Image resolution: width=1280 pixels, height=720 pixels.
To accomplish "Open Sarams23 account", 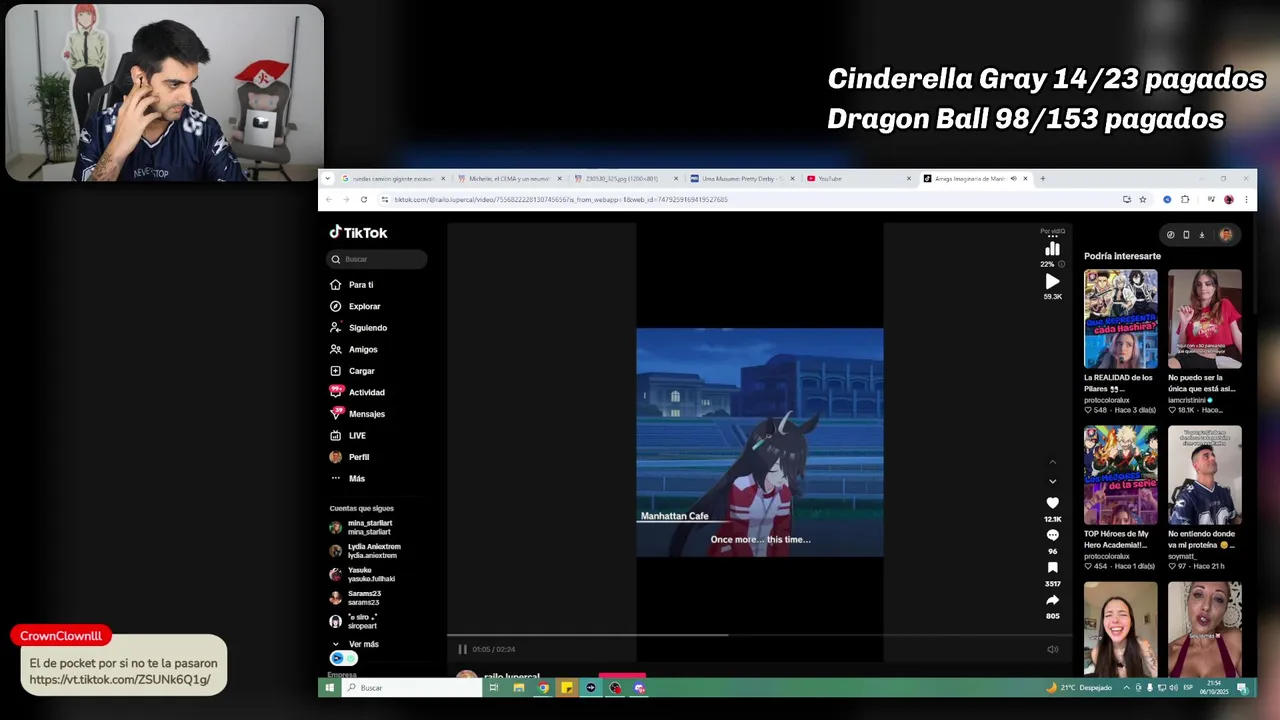I will [356, 598].
